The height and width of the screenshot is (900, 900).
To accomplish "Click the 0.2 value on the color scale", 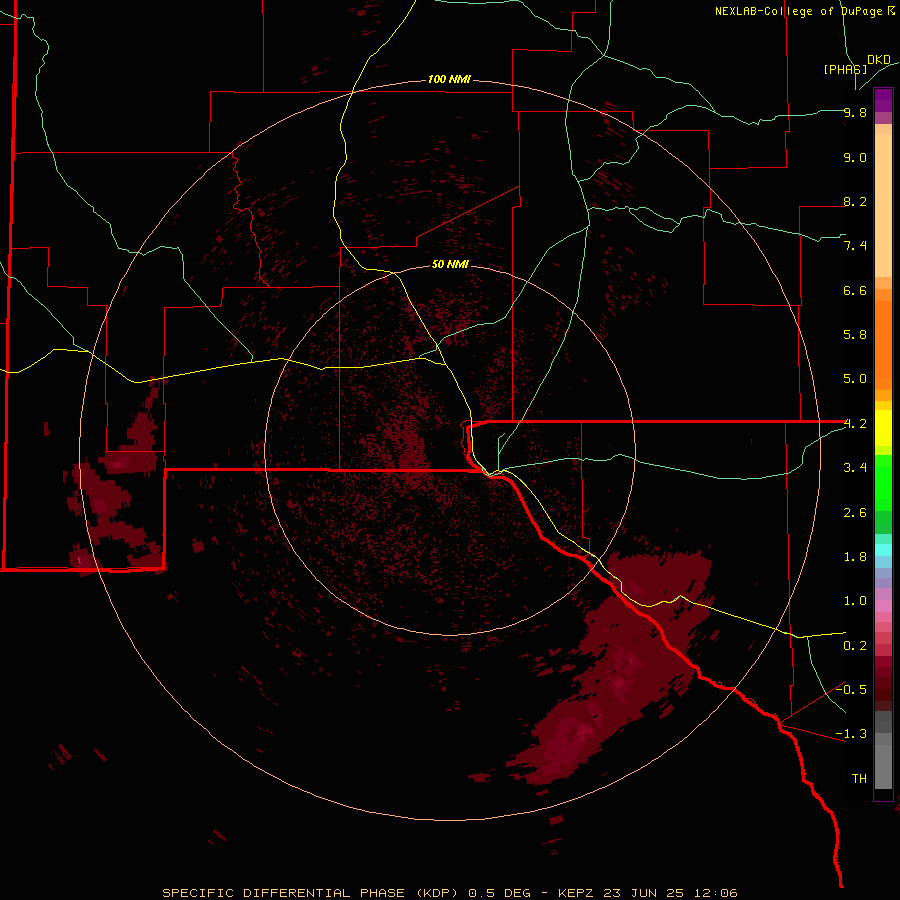I will tap(855, 646).
